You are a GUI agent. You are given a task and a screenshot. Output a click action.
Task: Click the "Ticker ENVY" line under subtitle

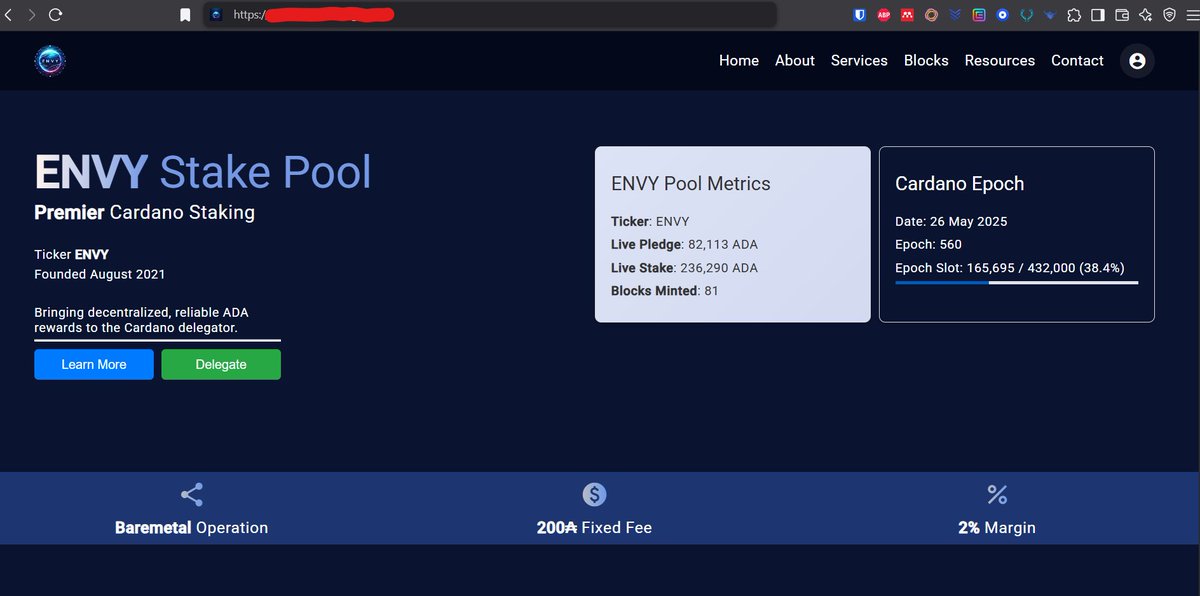point(71,255)
